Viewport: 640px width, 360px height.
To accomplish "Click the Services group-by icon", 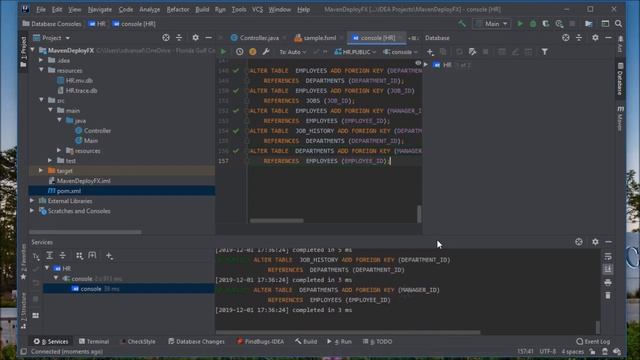I will [80, 256].
